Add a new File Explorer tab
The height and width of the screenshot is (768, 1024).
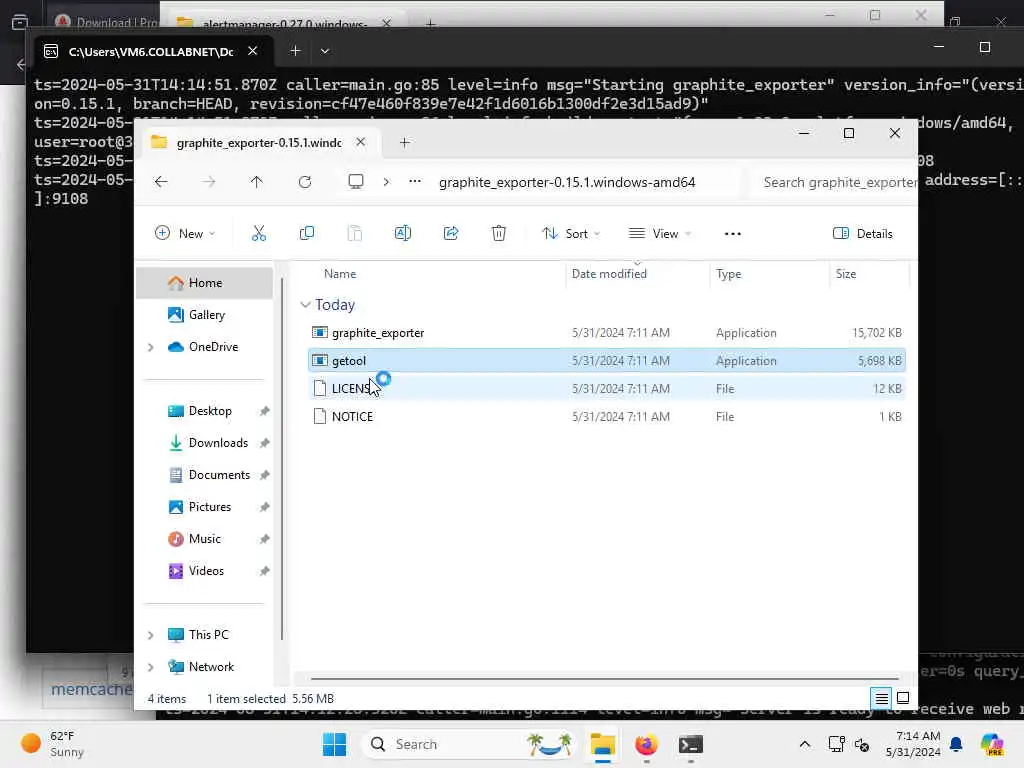404,142
